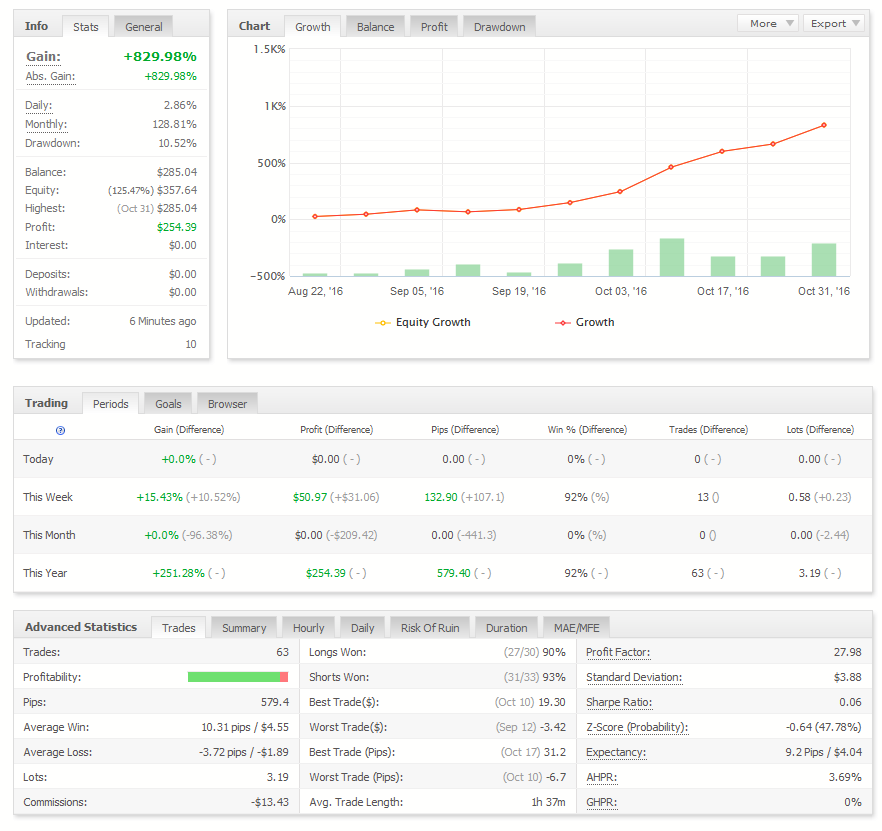Image resolution: width=882 pixels, height=831 pixels.
Task: Click the blue help question icon in Trading
Action: click(x=60, y=430)
